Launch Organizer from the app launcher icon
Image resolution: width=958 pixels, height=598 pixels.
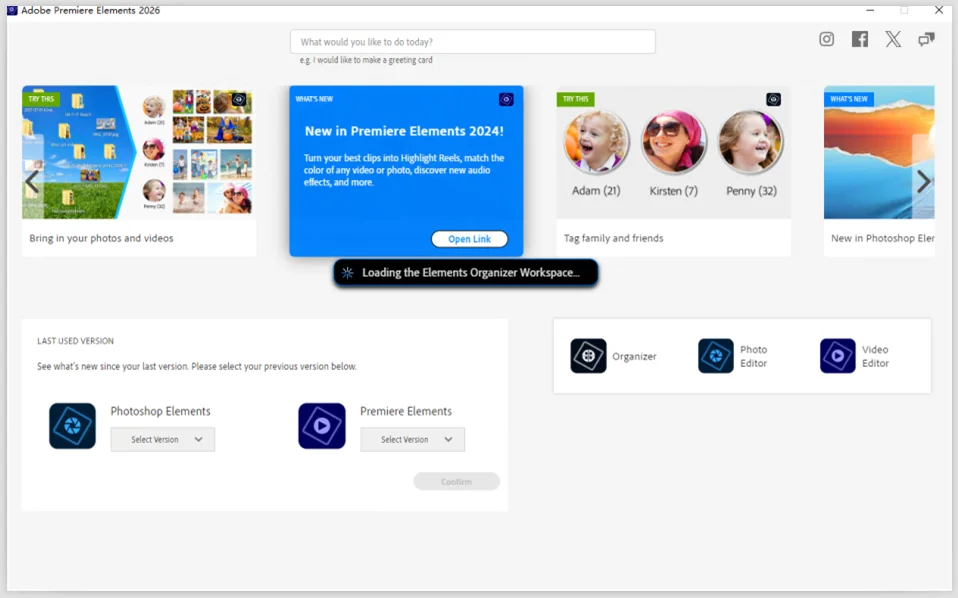(x=588, y=356)
